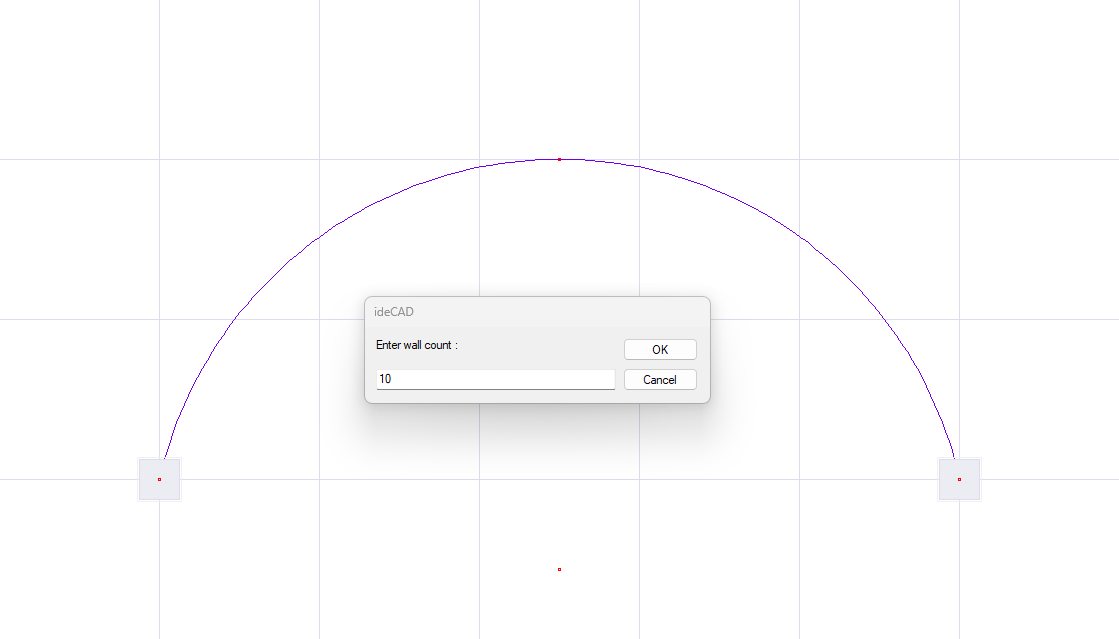
Task: Click the wall count input field
Action: (495, 380)
